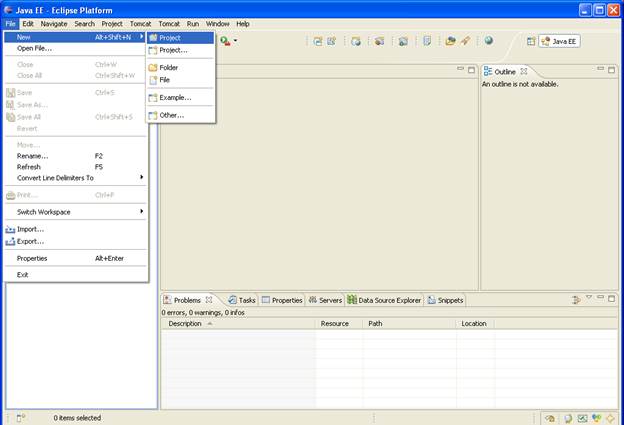Sort by the Description column header
This screenshot has width=624, height=425.
[238, 324]
